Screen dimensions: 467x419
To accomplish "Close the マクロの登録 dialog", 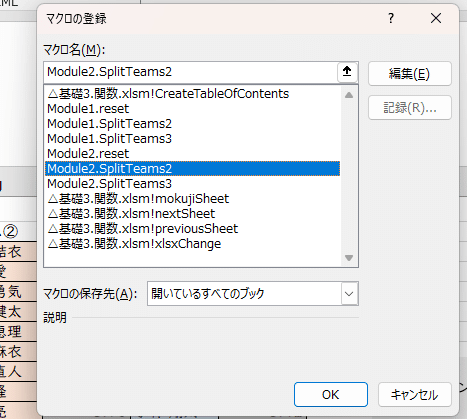I will tap(436, 18).
